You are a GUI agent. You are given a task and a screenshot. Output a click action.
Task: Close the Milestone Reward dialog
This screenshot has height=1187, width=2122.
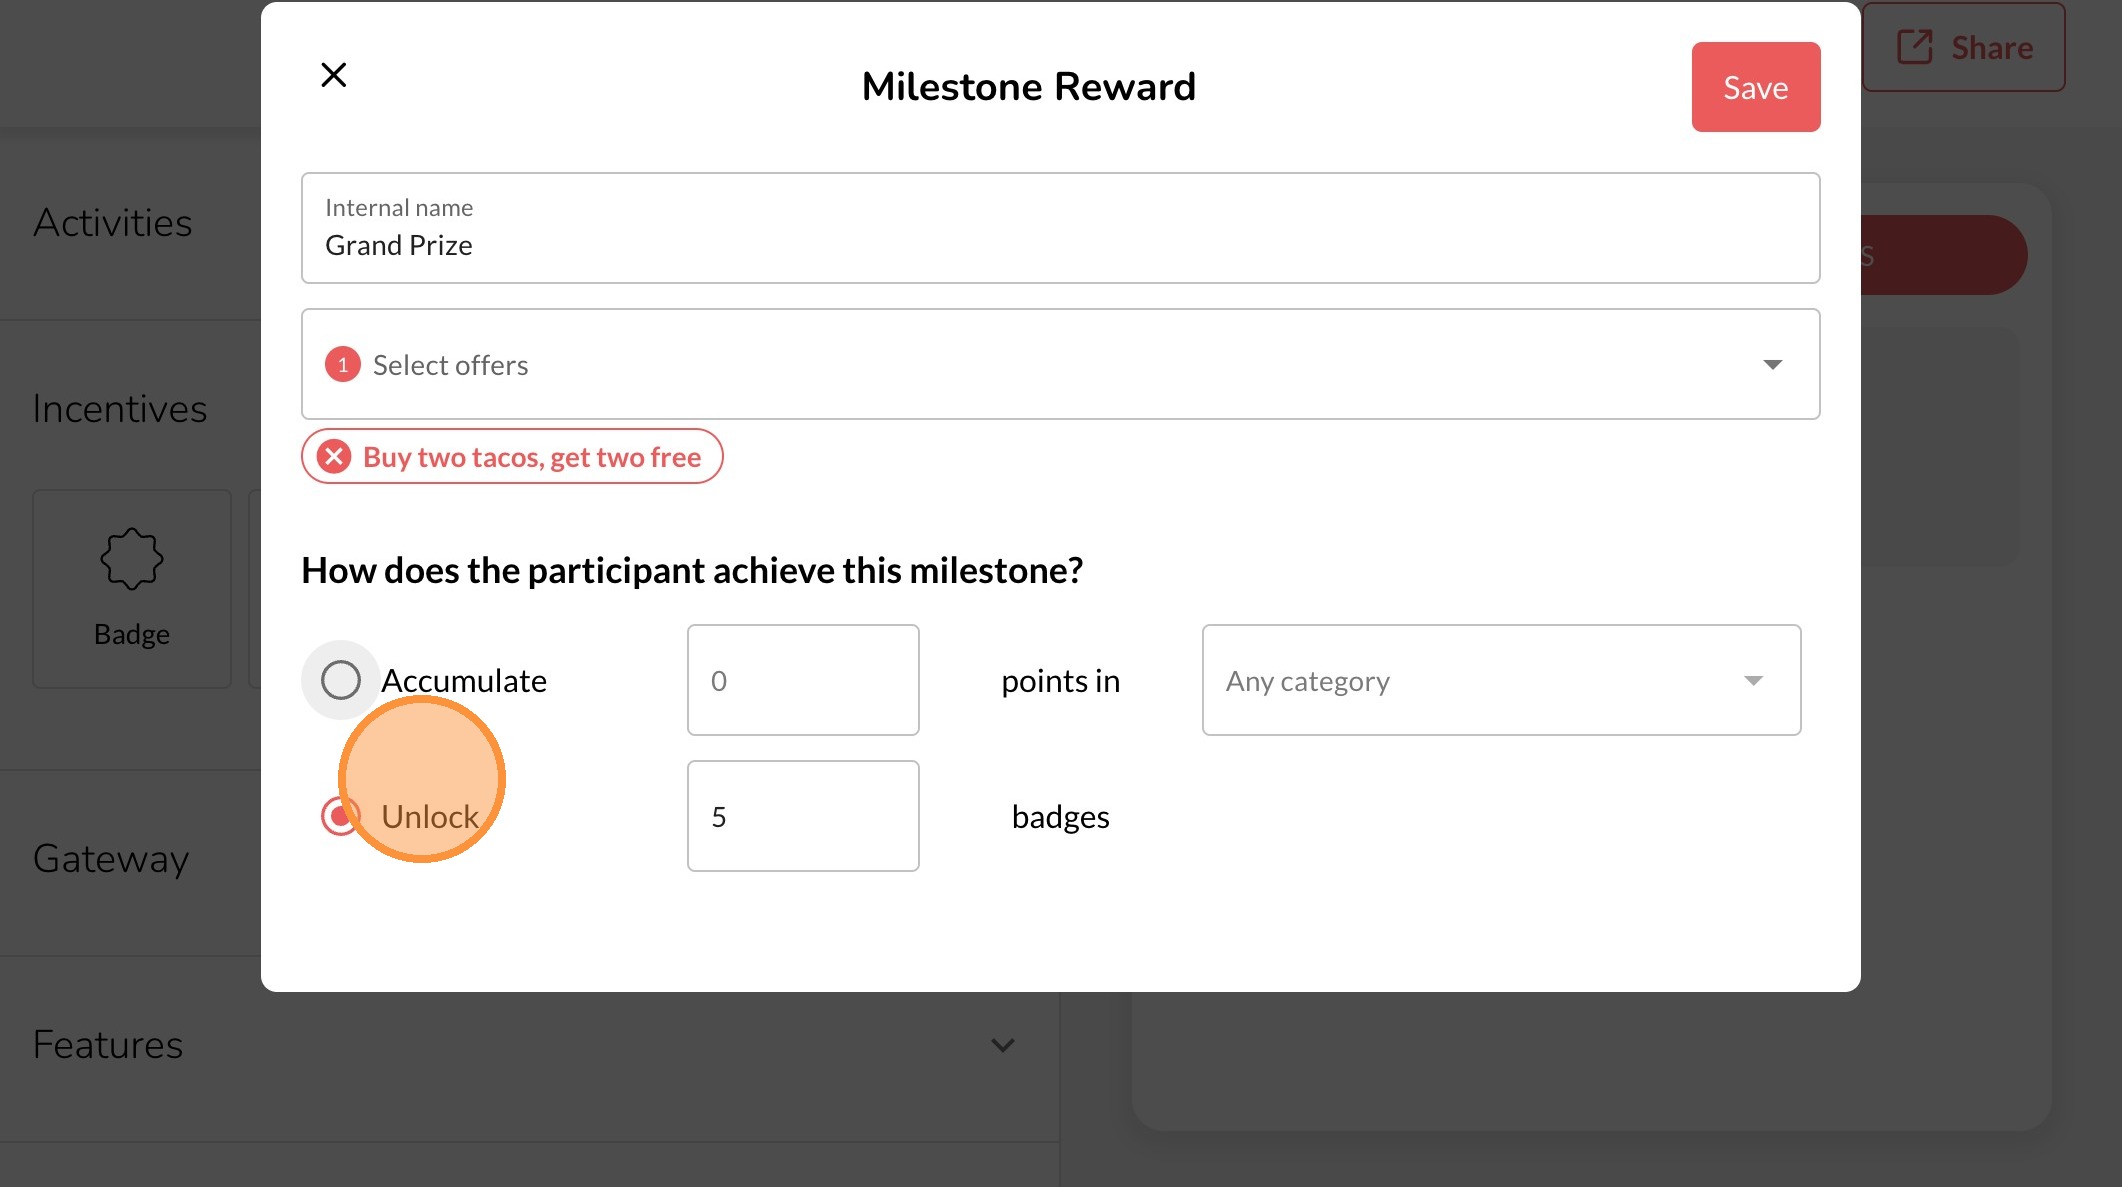pyautogui.click(x=333, y=75)
